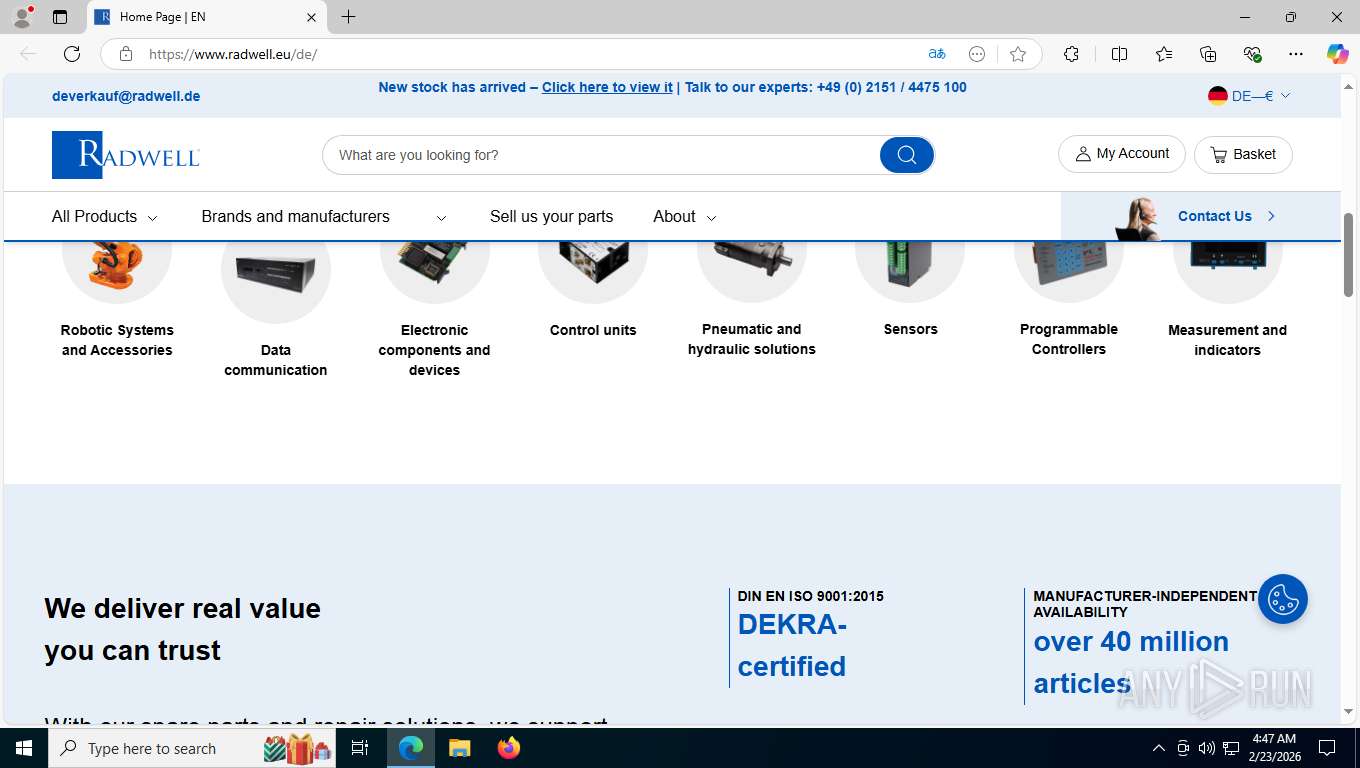Open Collections panel
Image resolution: width=1360 pixels, height=768 pixels.
coord(1208,54)
